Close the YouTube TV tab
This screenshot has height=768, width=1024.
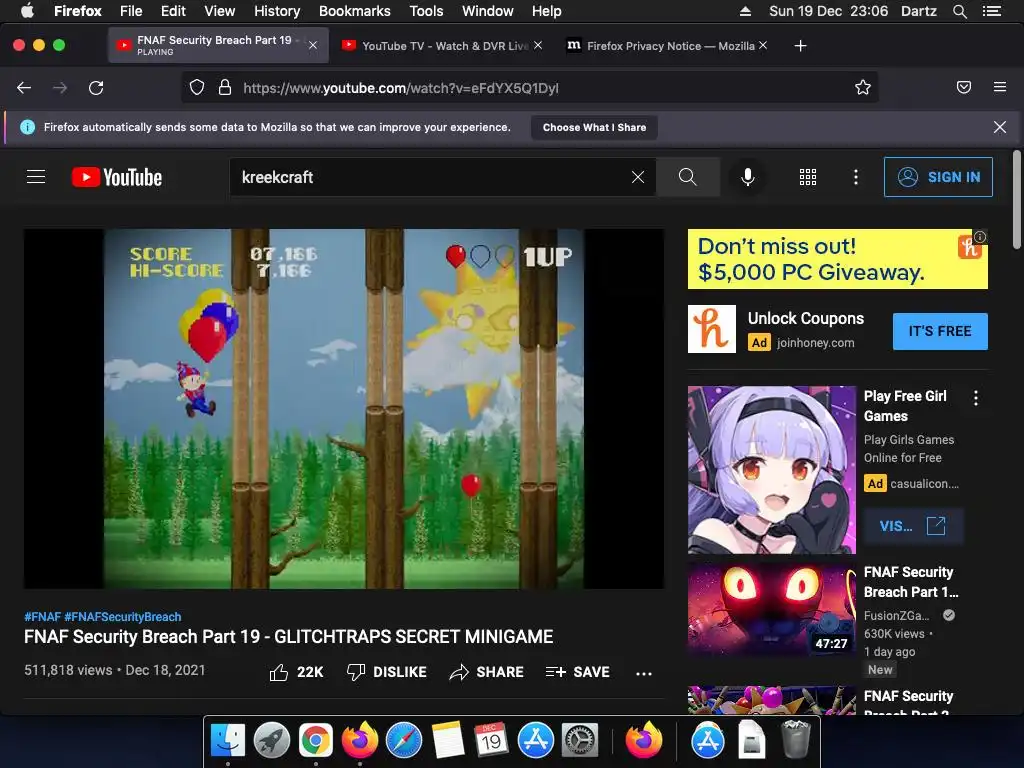pos(537,45)
